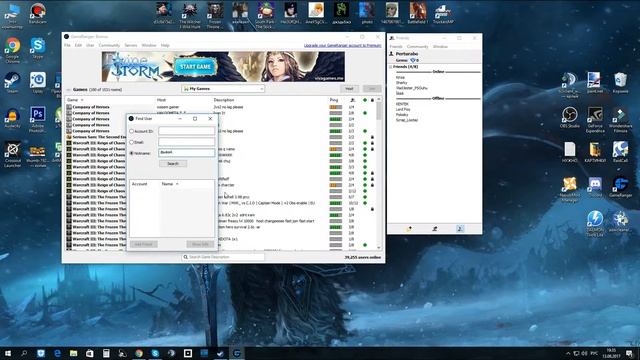Sort games by the green status dot column
The width and height of the screenshot is (640, 360).
365,100
